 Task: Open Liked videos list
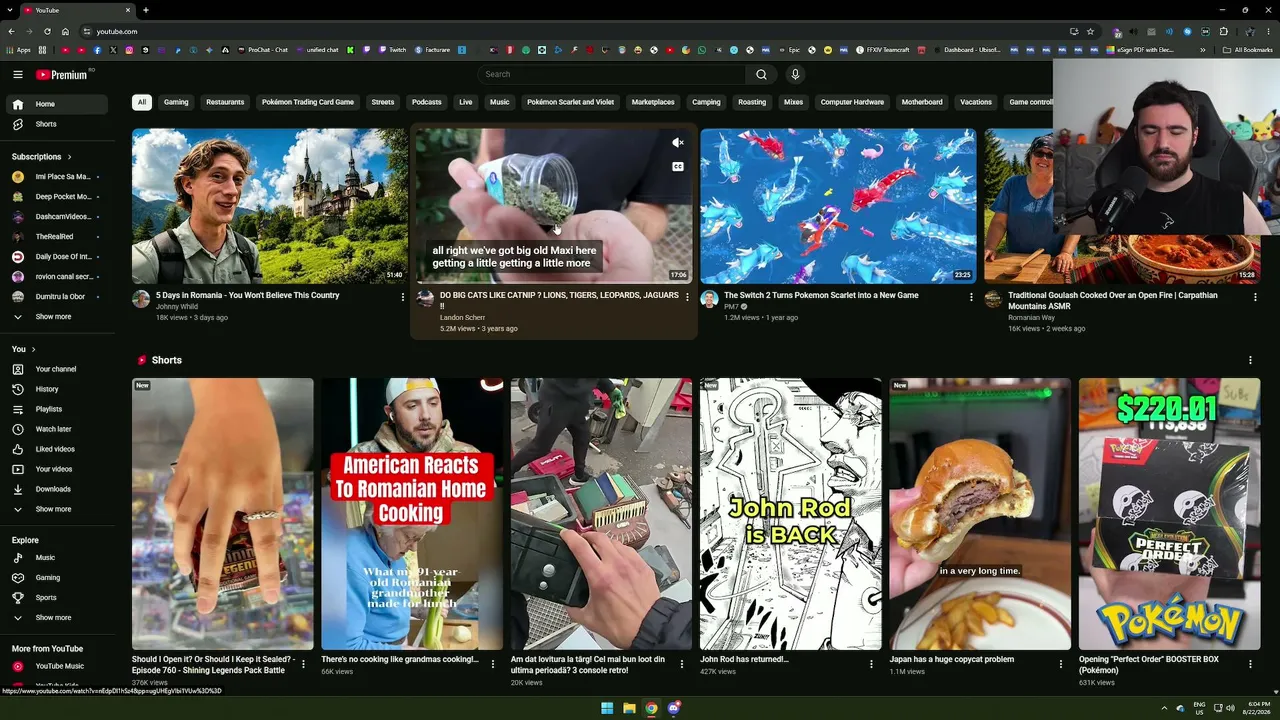(56, 449)
